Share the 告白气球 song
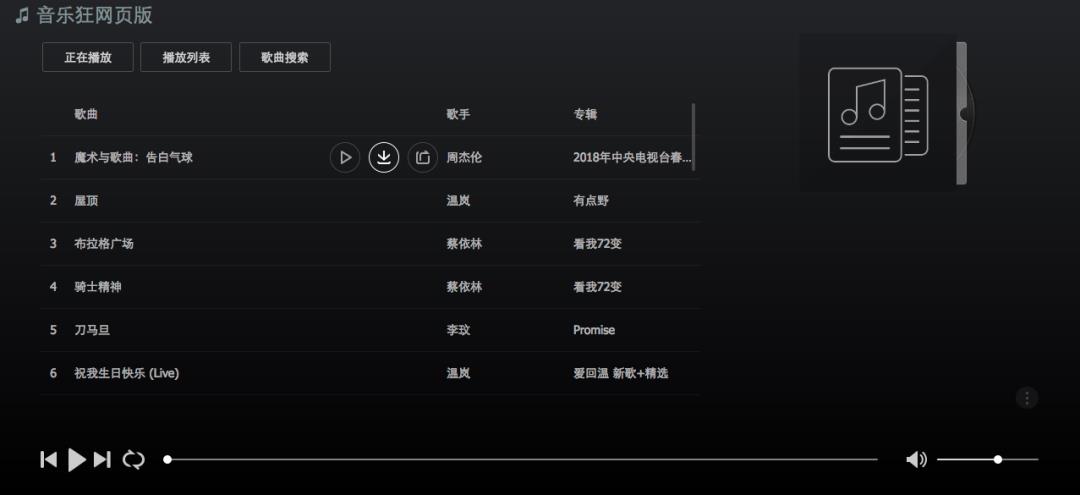Viewport: 1080px width, 495px height. tap(423, 158)
